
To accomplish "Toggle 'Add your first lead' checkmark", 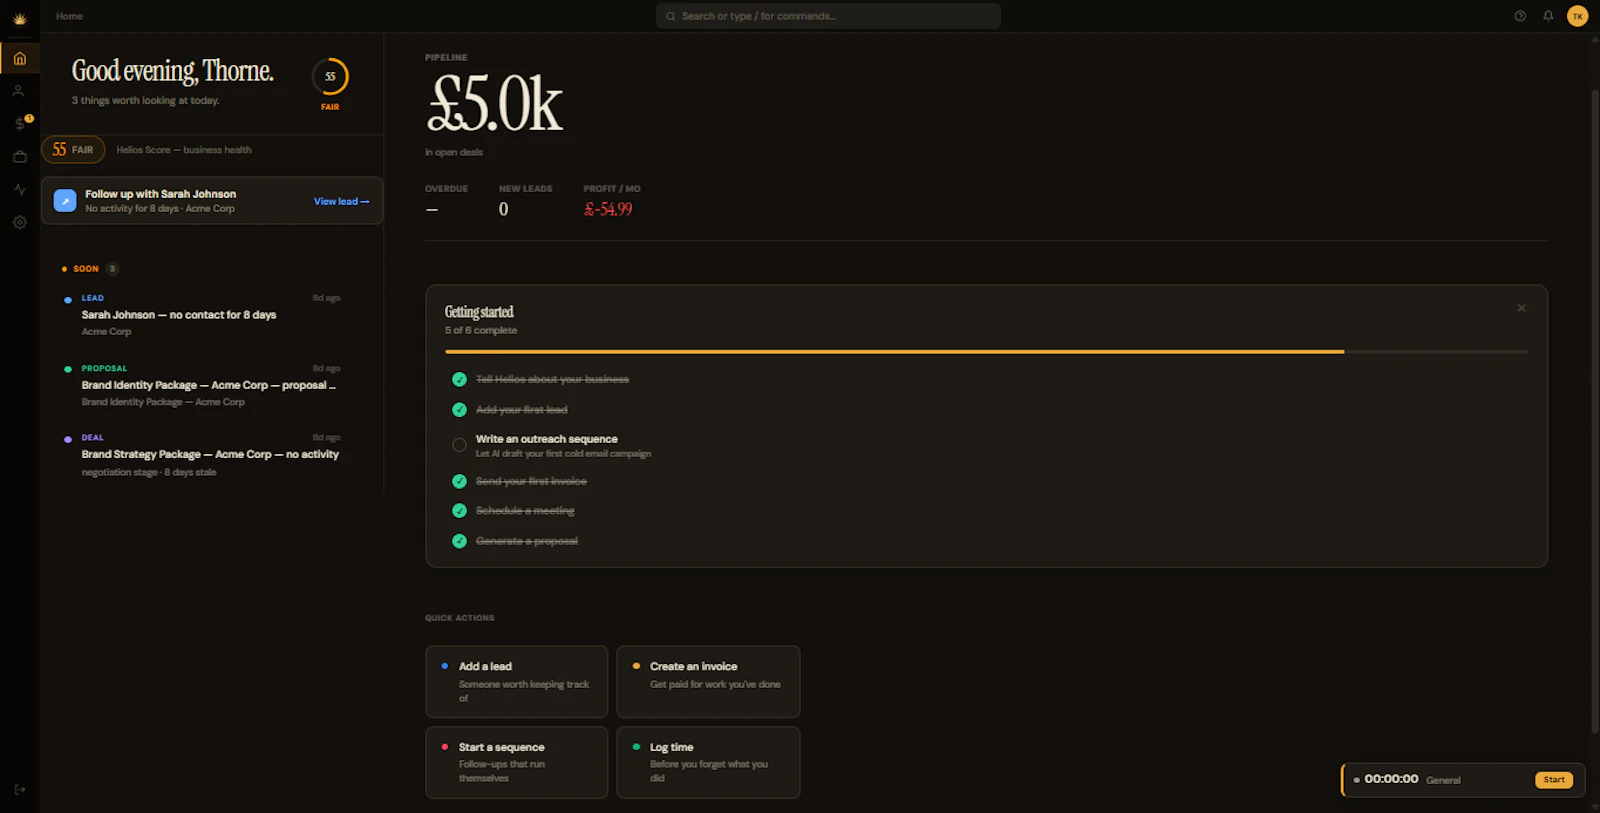I will tap(459, 410).
